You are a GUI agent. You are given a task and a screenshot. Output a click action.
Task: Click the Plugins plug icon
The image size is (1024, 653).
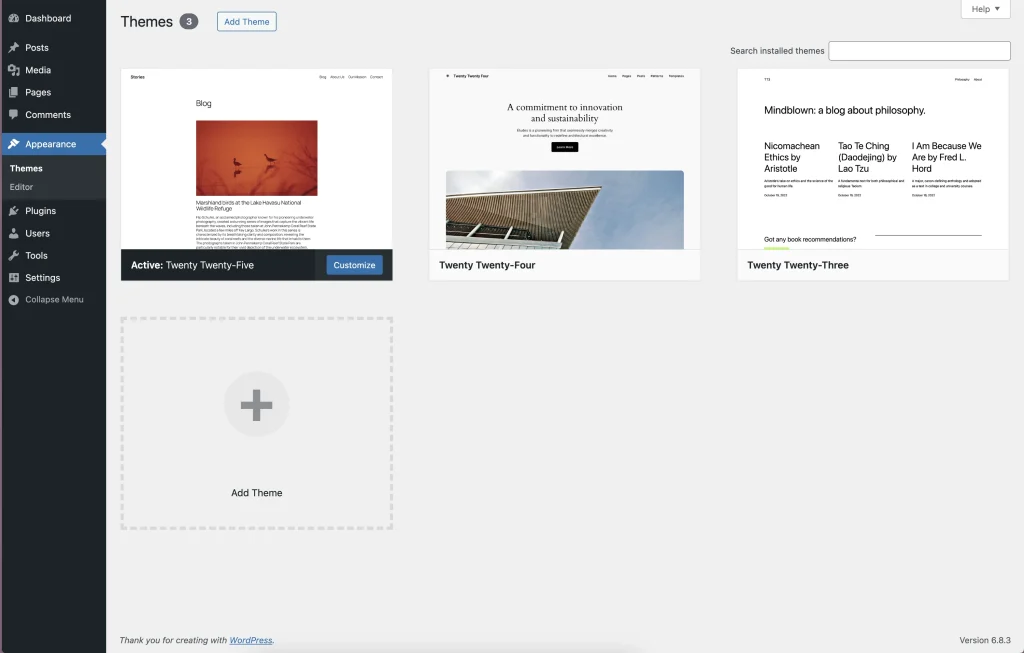(14, 211)
